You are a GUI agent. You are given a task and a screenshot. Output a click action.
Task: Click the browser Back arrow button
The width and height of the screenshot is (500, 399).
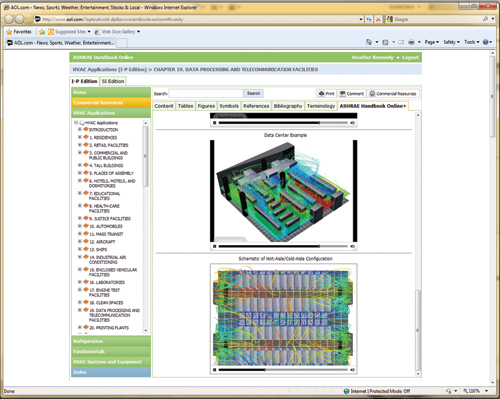[x=9, y=19]
